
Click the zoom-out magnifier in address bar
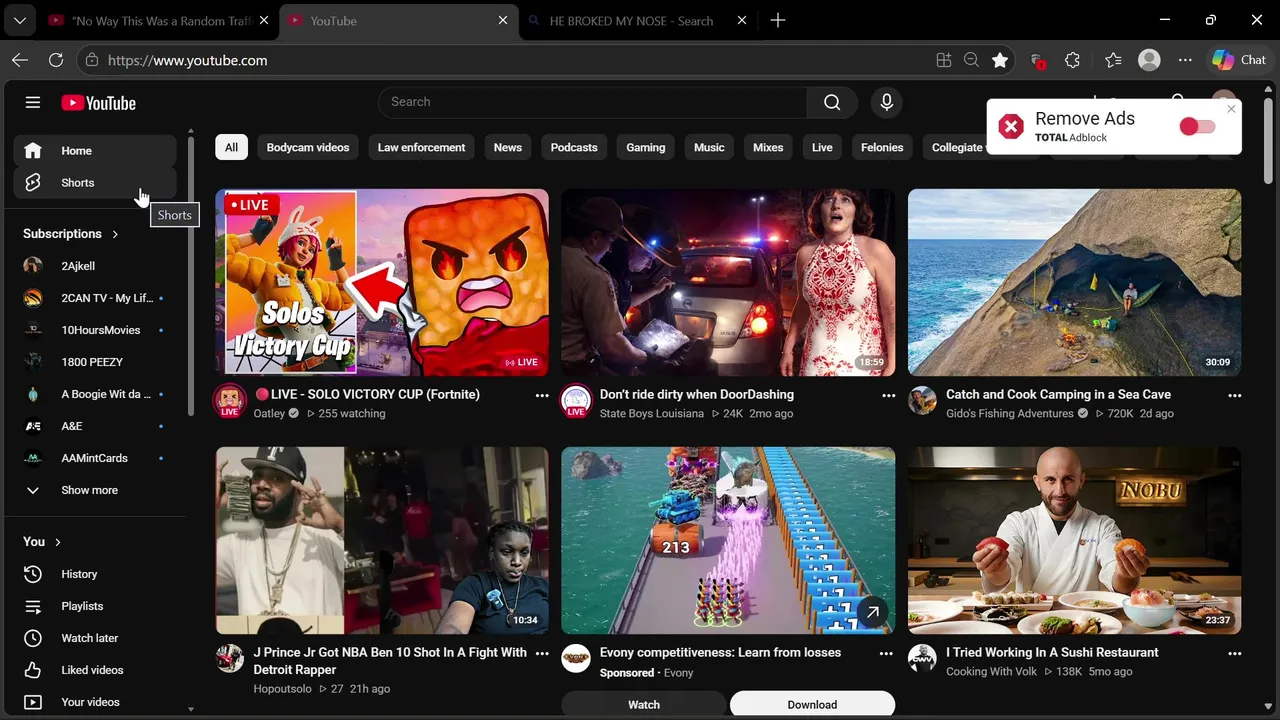click(971, 60)
